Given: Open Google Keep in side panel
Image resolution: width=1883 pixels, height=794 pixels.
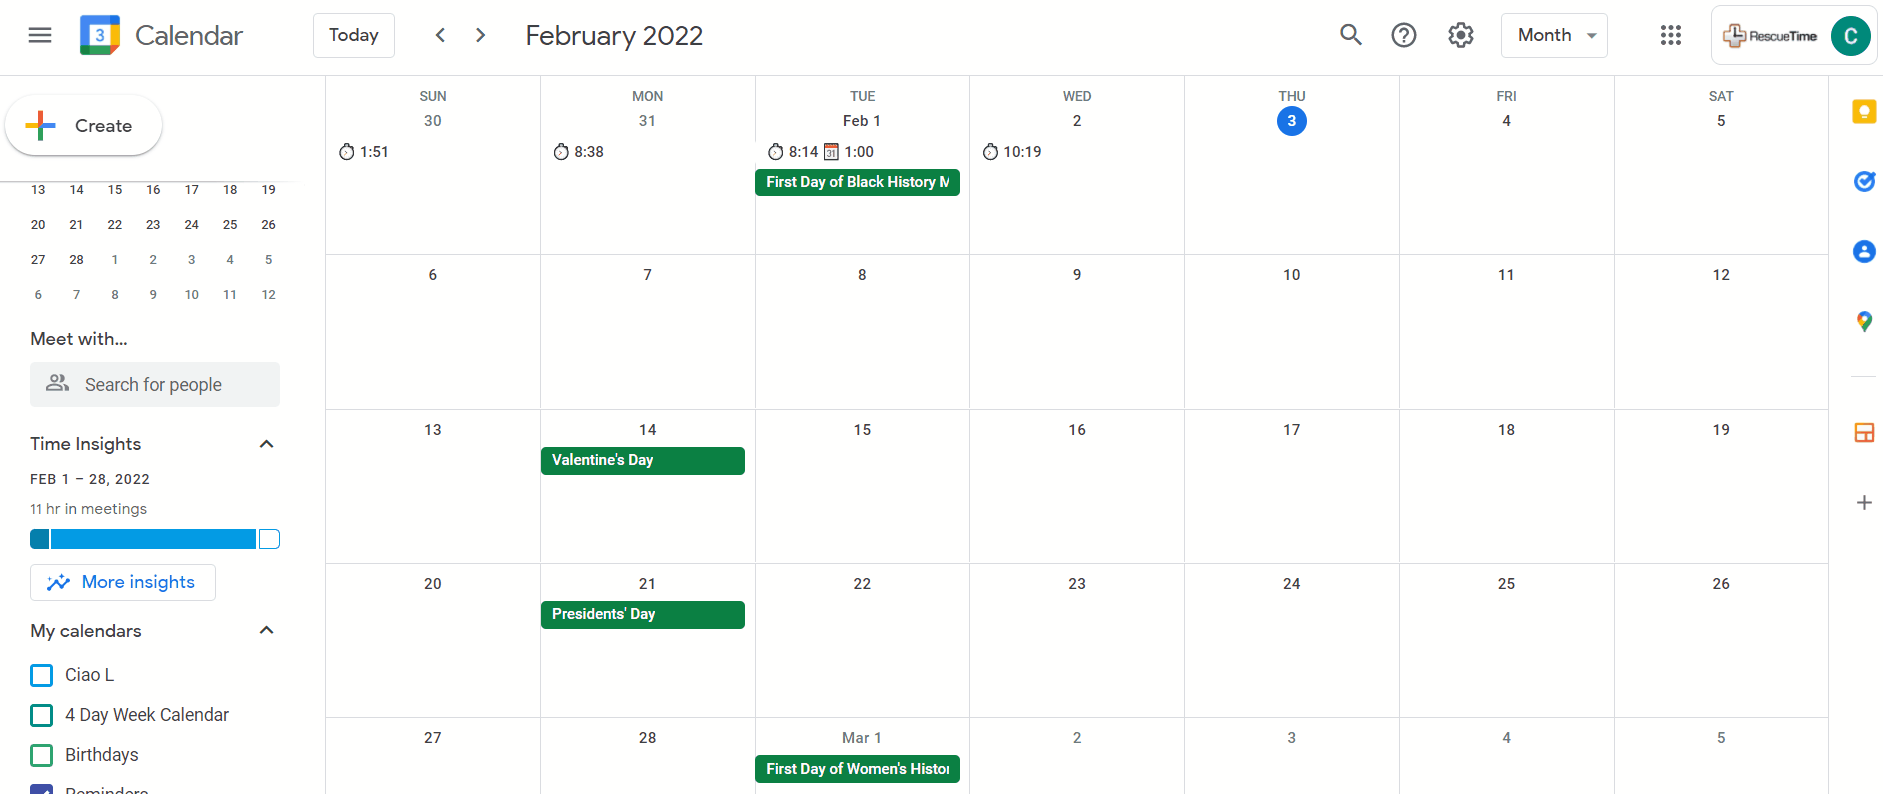Looking at the screenshot, I should [1864, 111].
